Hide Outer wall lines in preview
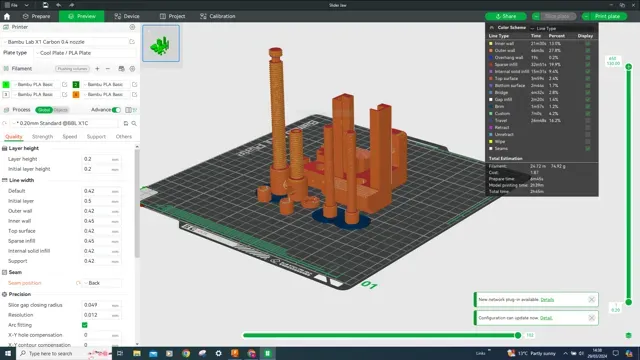This screenshot has width=640, height=360. pos(588,51)
